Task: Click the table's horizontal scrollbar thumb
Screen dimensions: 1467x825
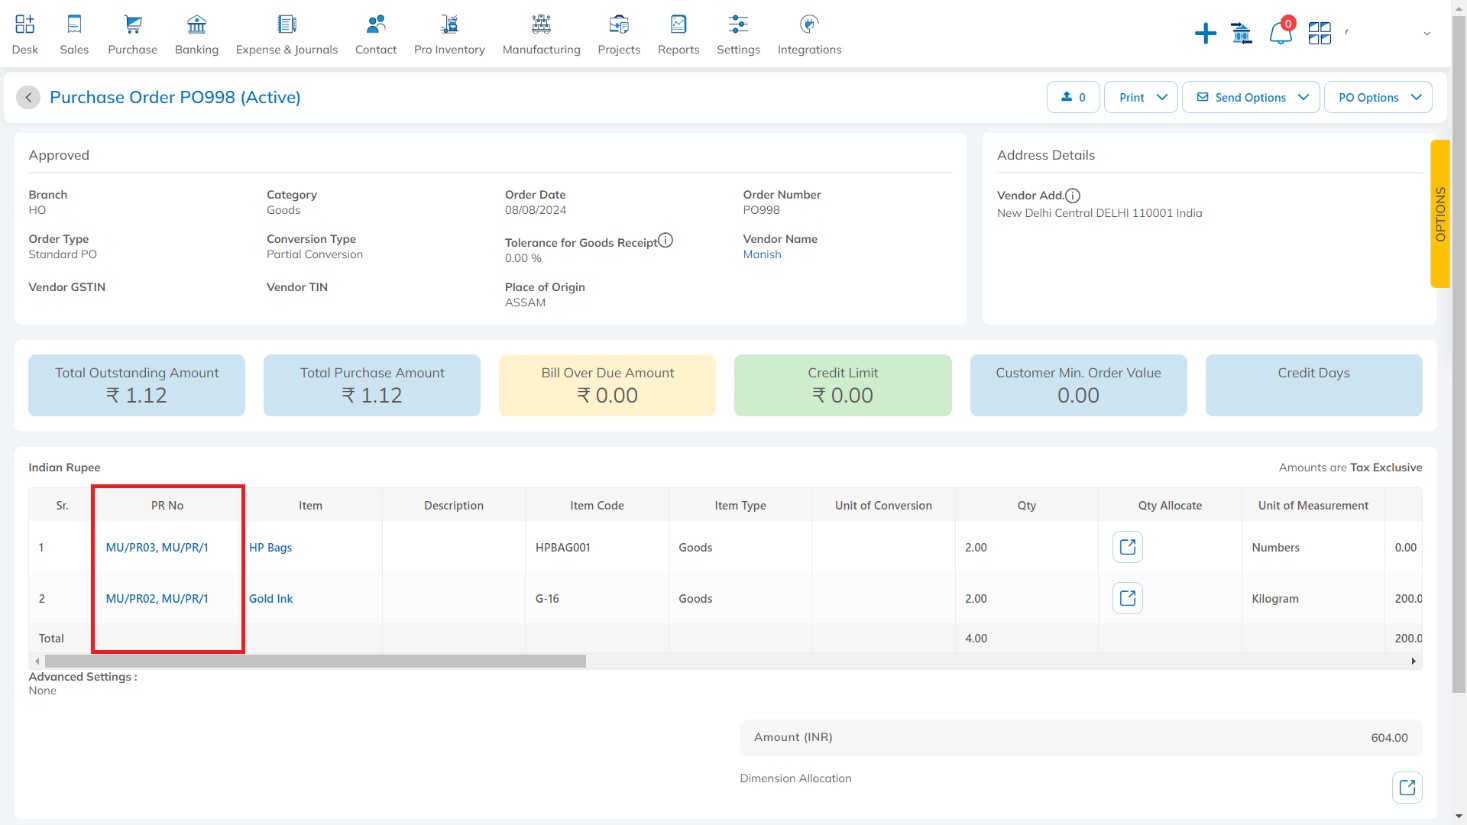Action: tap(315, 661)
